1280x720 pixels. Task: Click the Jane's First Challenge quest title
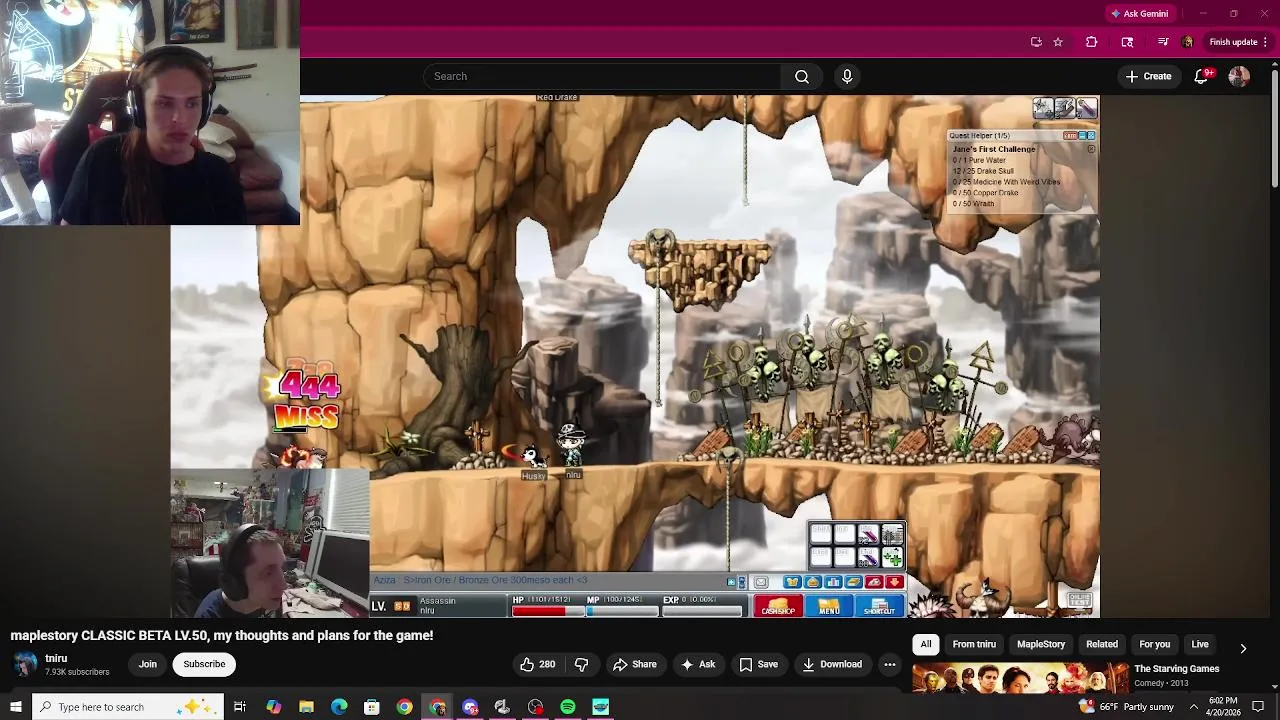coord(994,149)
